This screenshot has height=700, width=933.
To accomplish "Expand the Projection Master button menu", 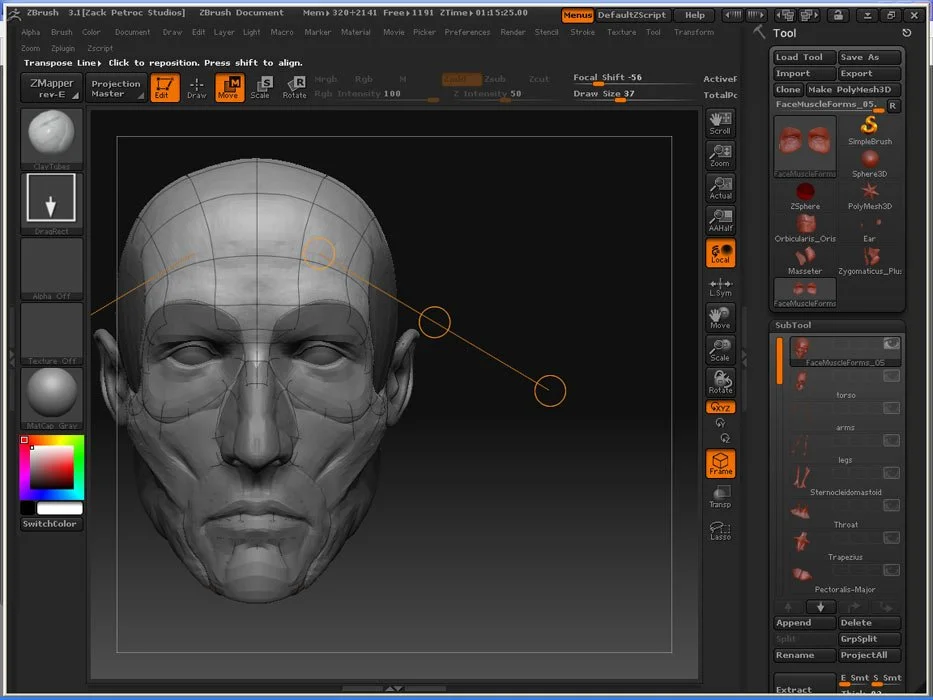I will click(116, 88).
